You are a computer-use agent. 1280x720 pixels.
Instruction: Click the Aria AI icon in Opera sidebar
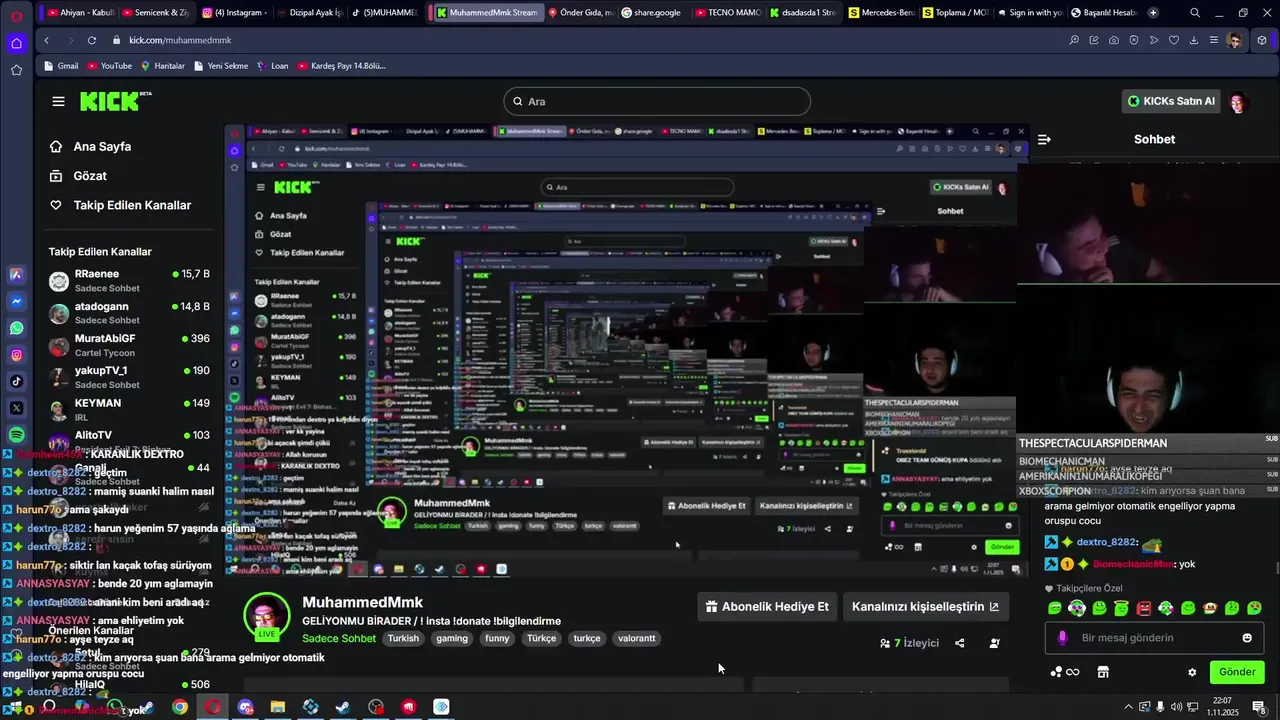pyautogui.click(x=17, y=274)
